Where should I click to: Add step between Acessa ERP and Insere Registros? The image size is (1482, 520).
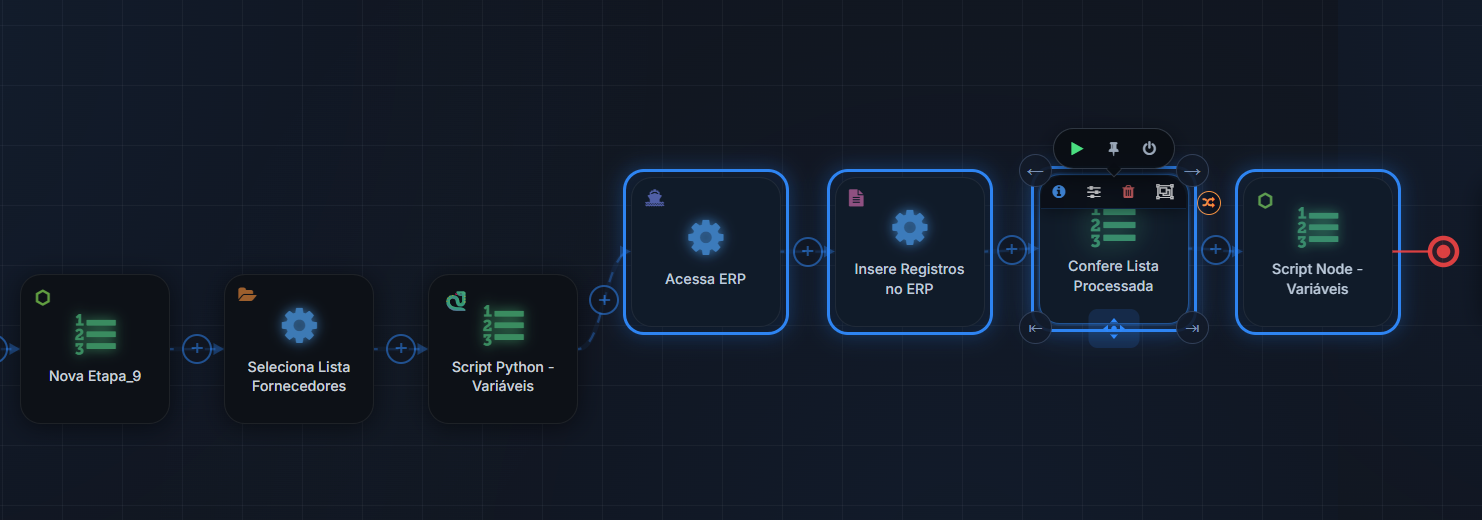(x=808, y=251)
